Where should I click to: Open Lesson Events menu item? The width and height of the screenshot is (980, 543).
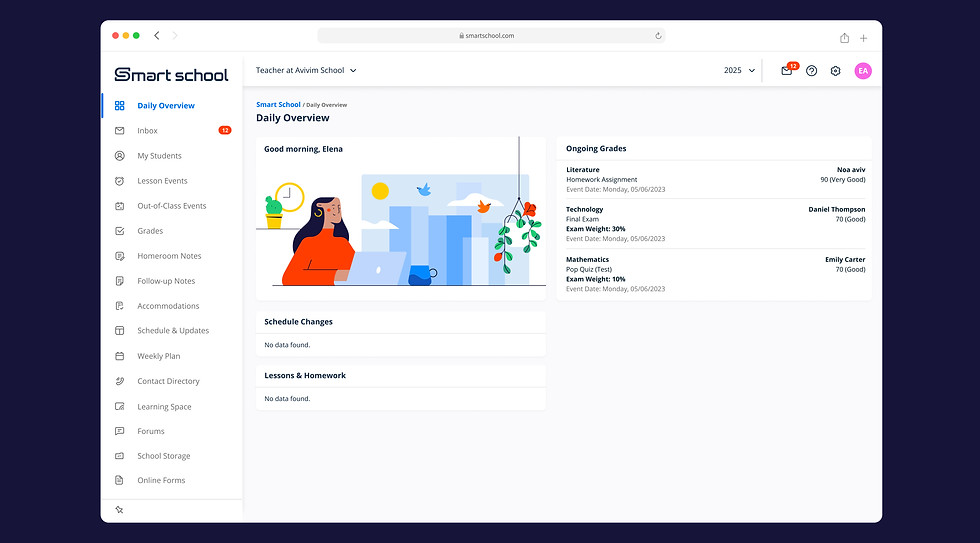point(162,181)
